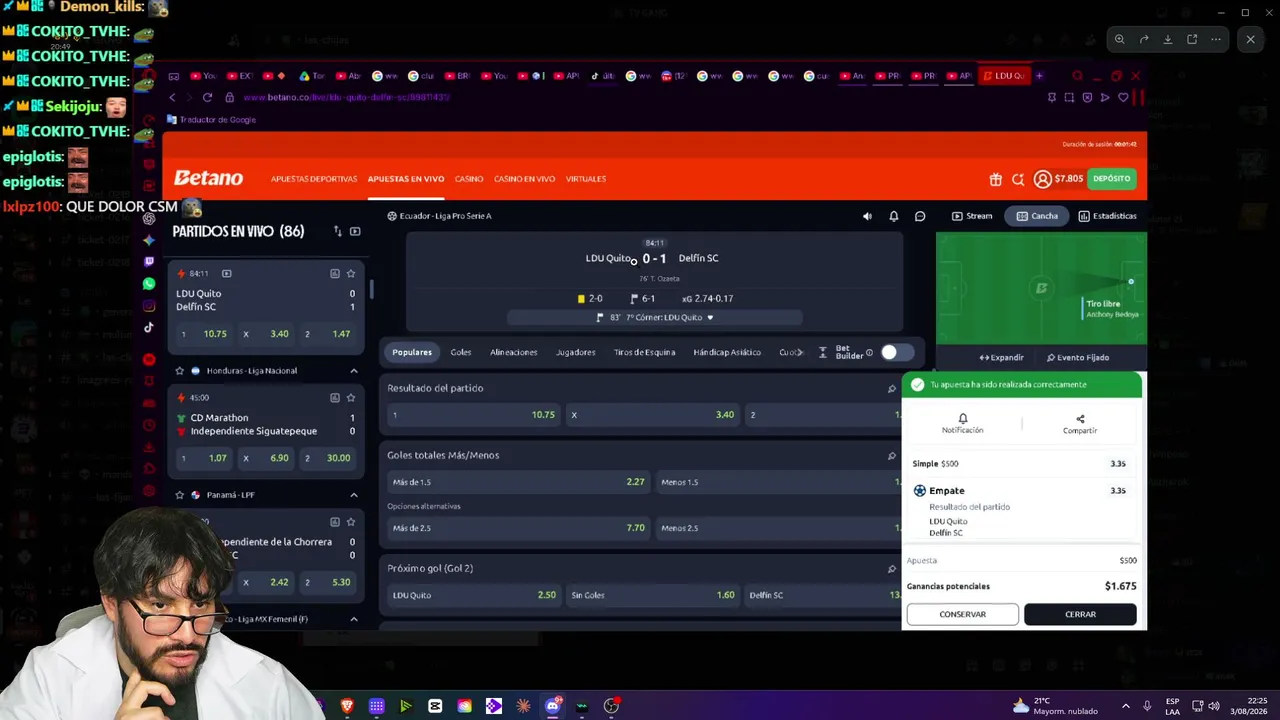1280x720 pixels.
Task: Select the Populares market tab
Action: [412, 352]
